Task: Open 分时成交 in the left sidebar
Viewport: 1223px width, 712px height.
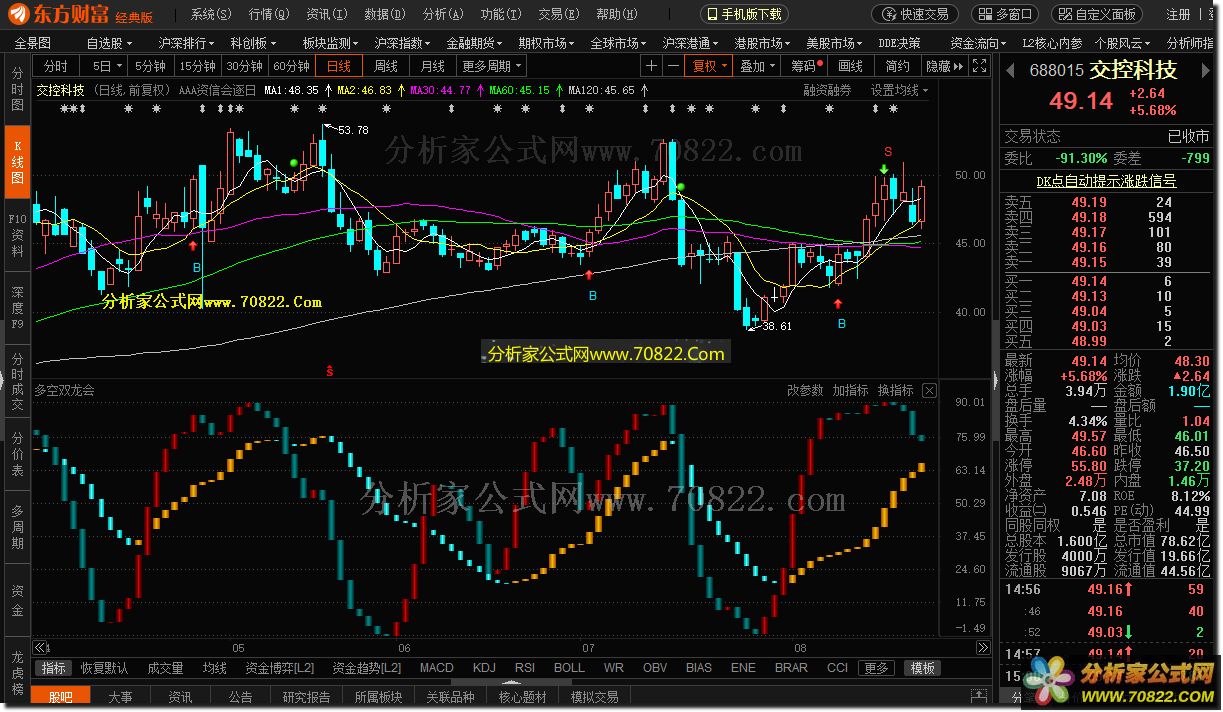Action: point(17,381)
